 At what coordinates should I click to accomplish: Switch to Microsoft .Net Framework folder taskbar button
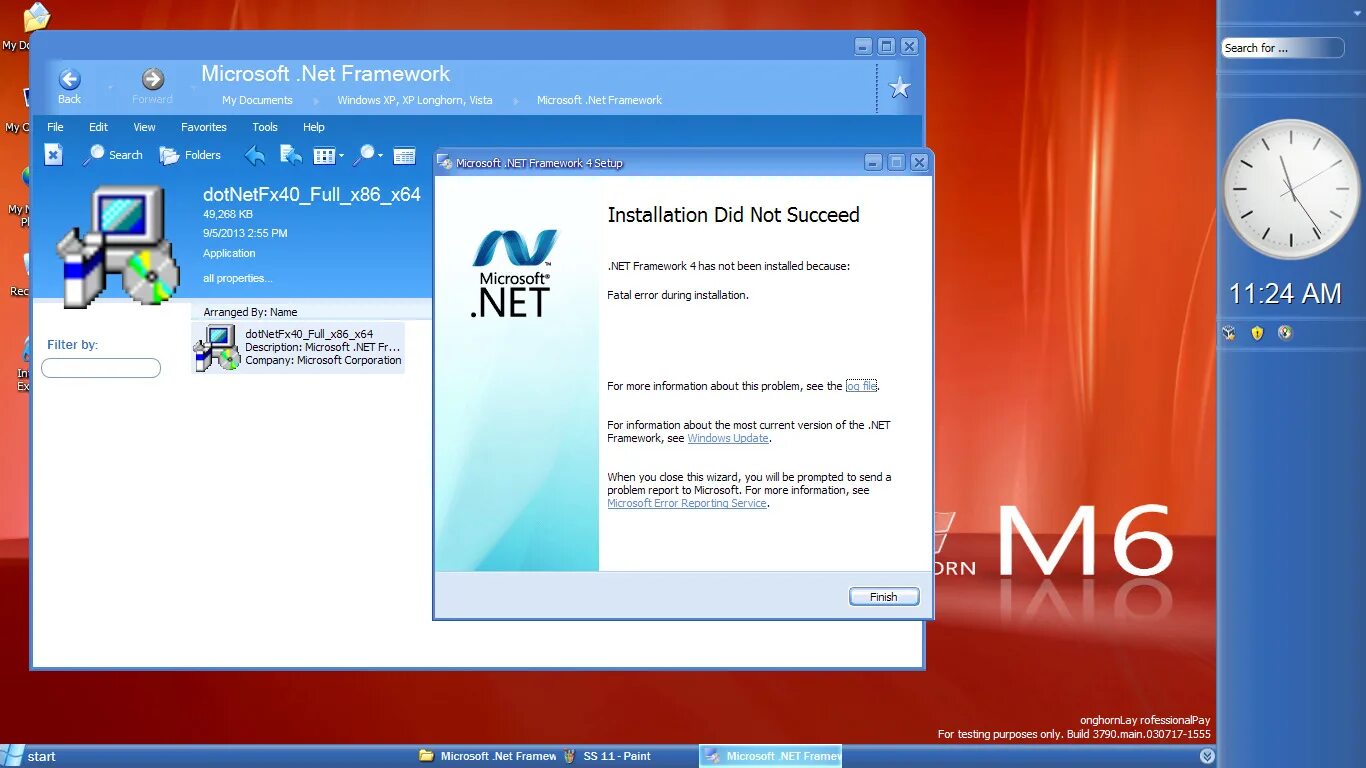click(488, 756)
